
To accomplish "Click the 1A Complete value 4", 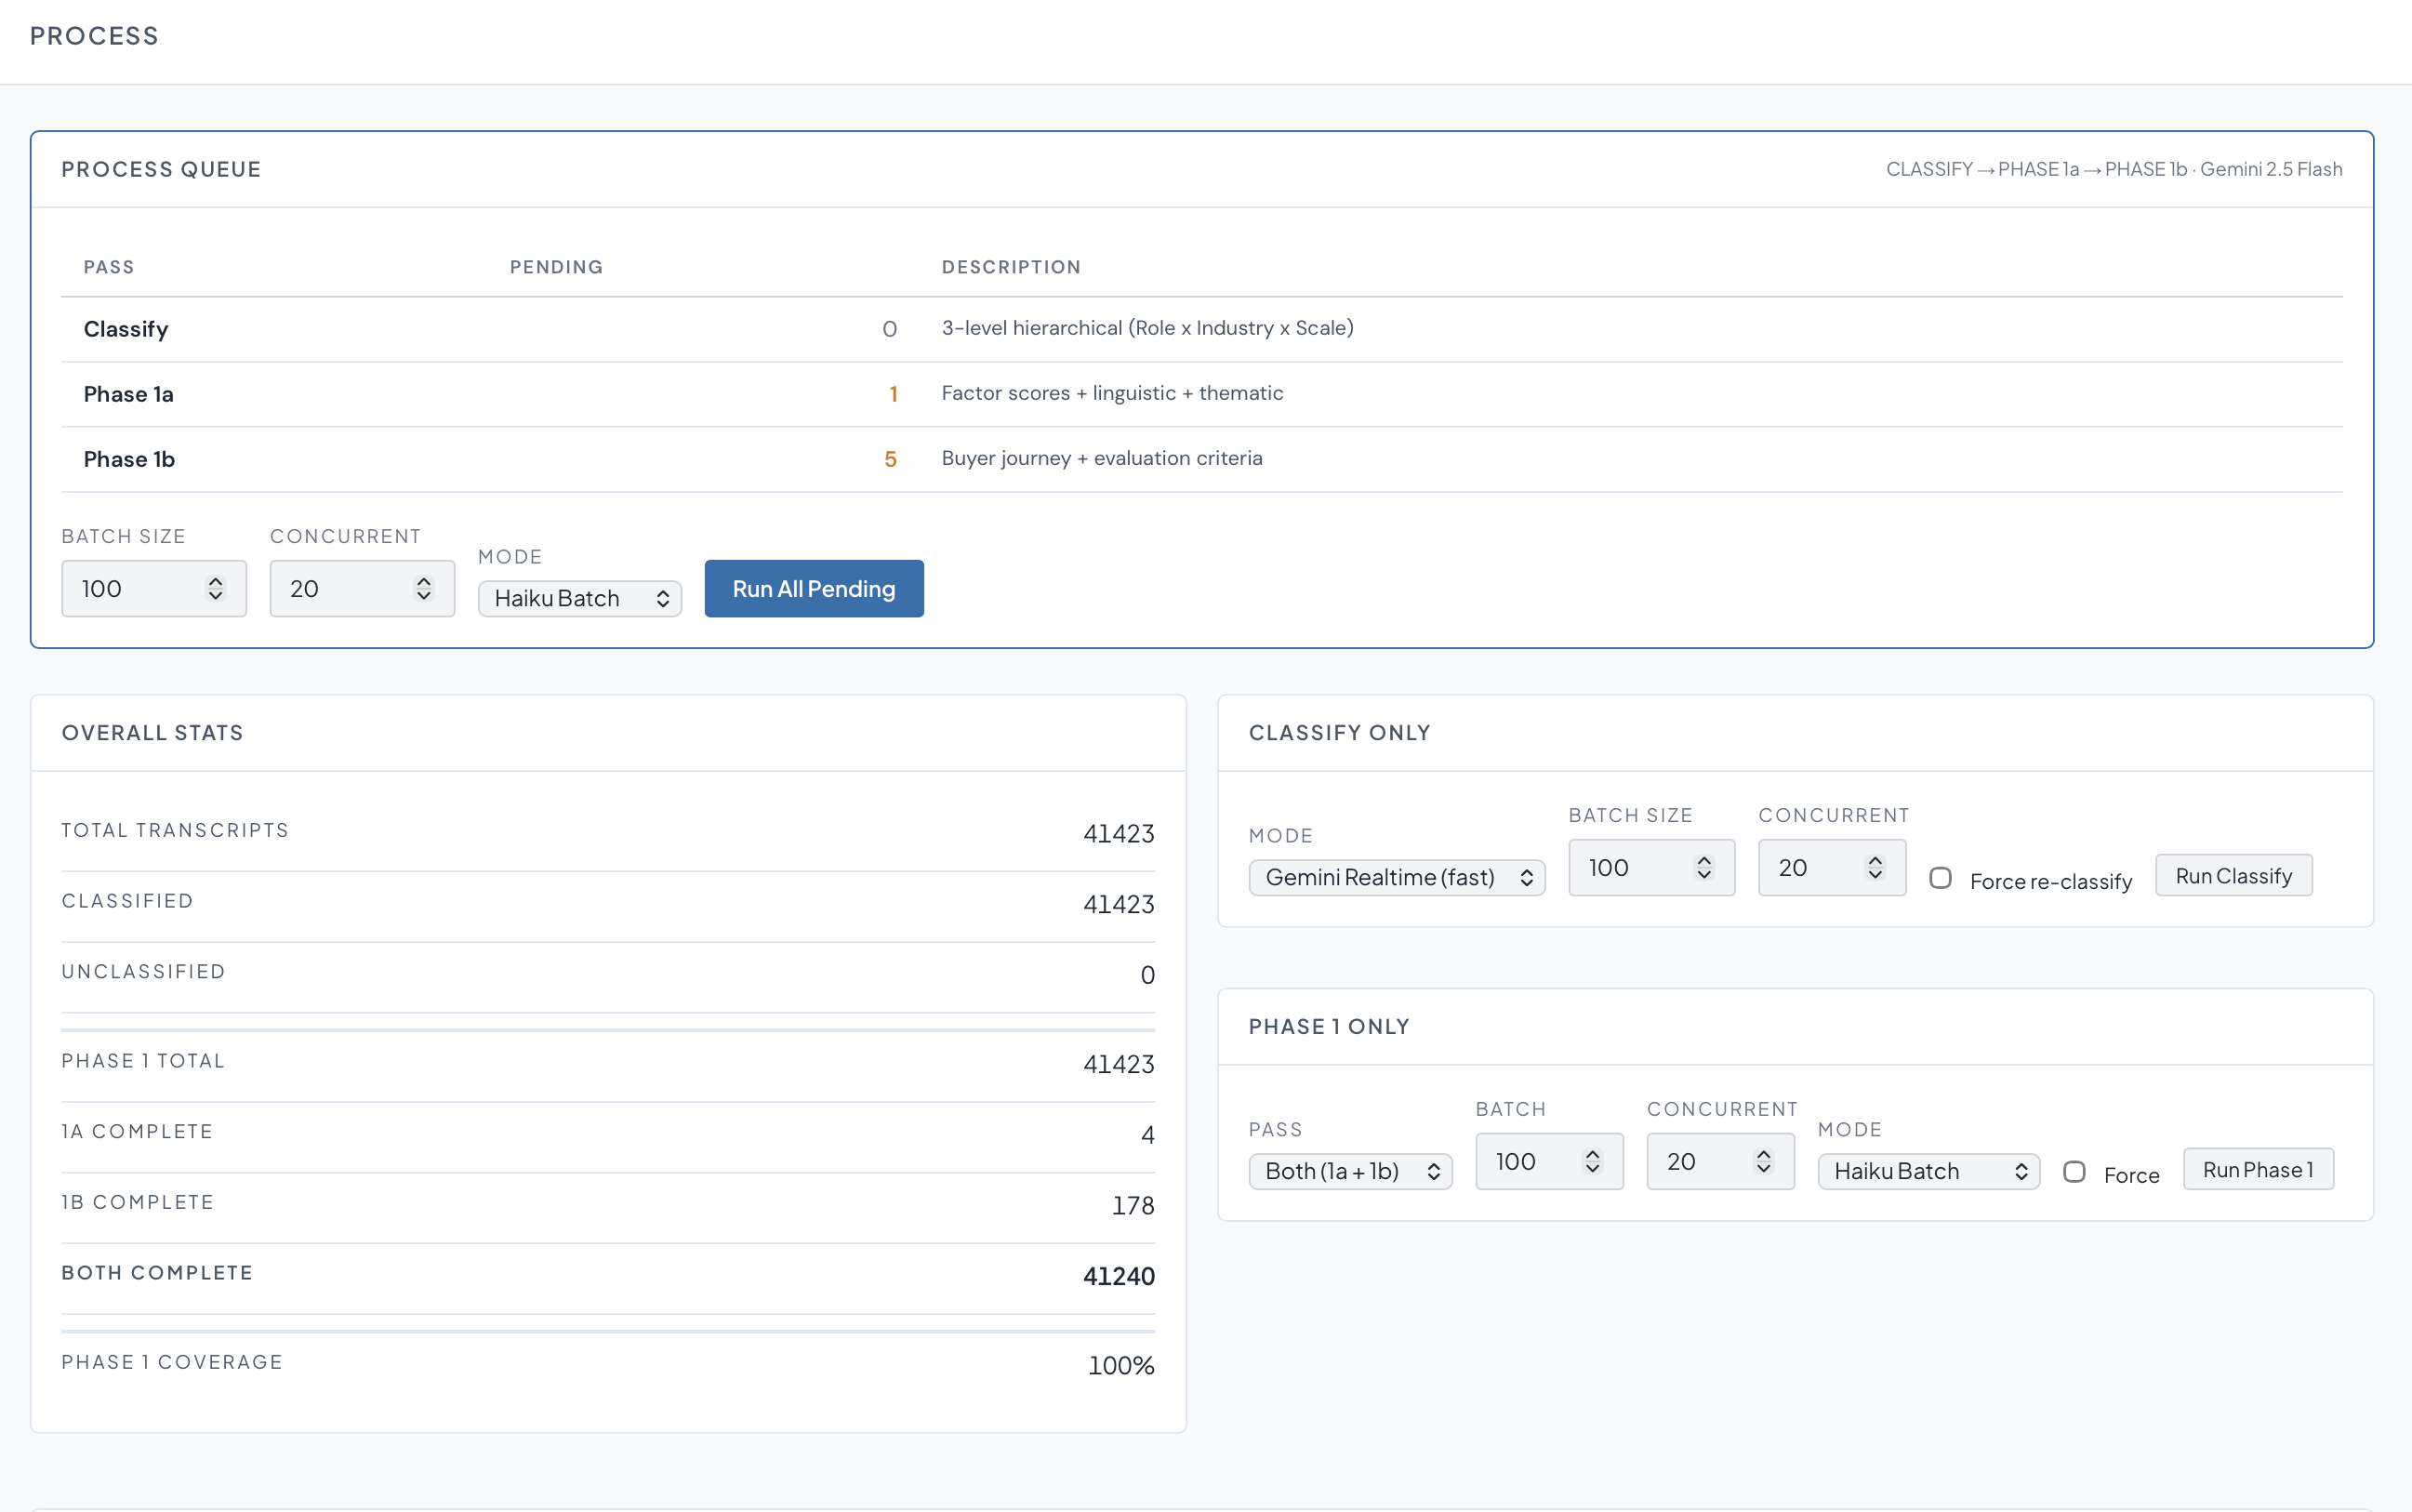I will click(1148, 1135).
